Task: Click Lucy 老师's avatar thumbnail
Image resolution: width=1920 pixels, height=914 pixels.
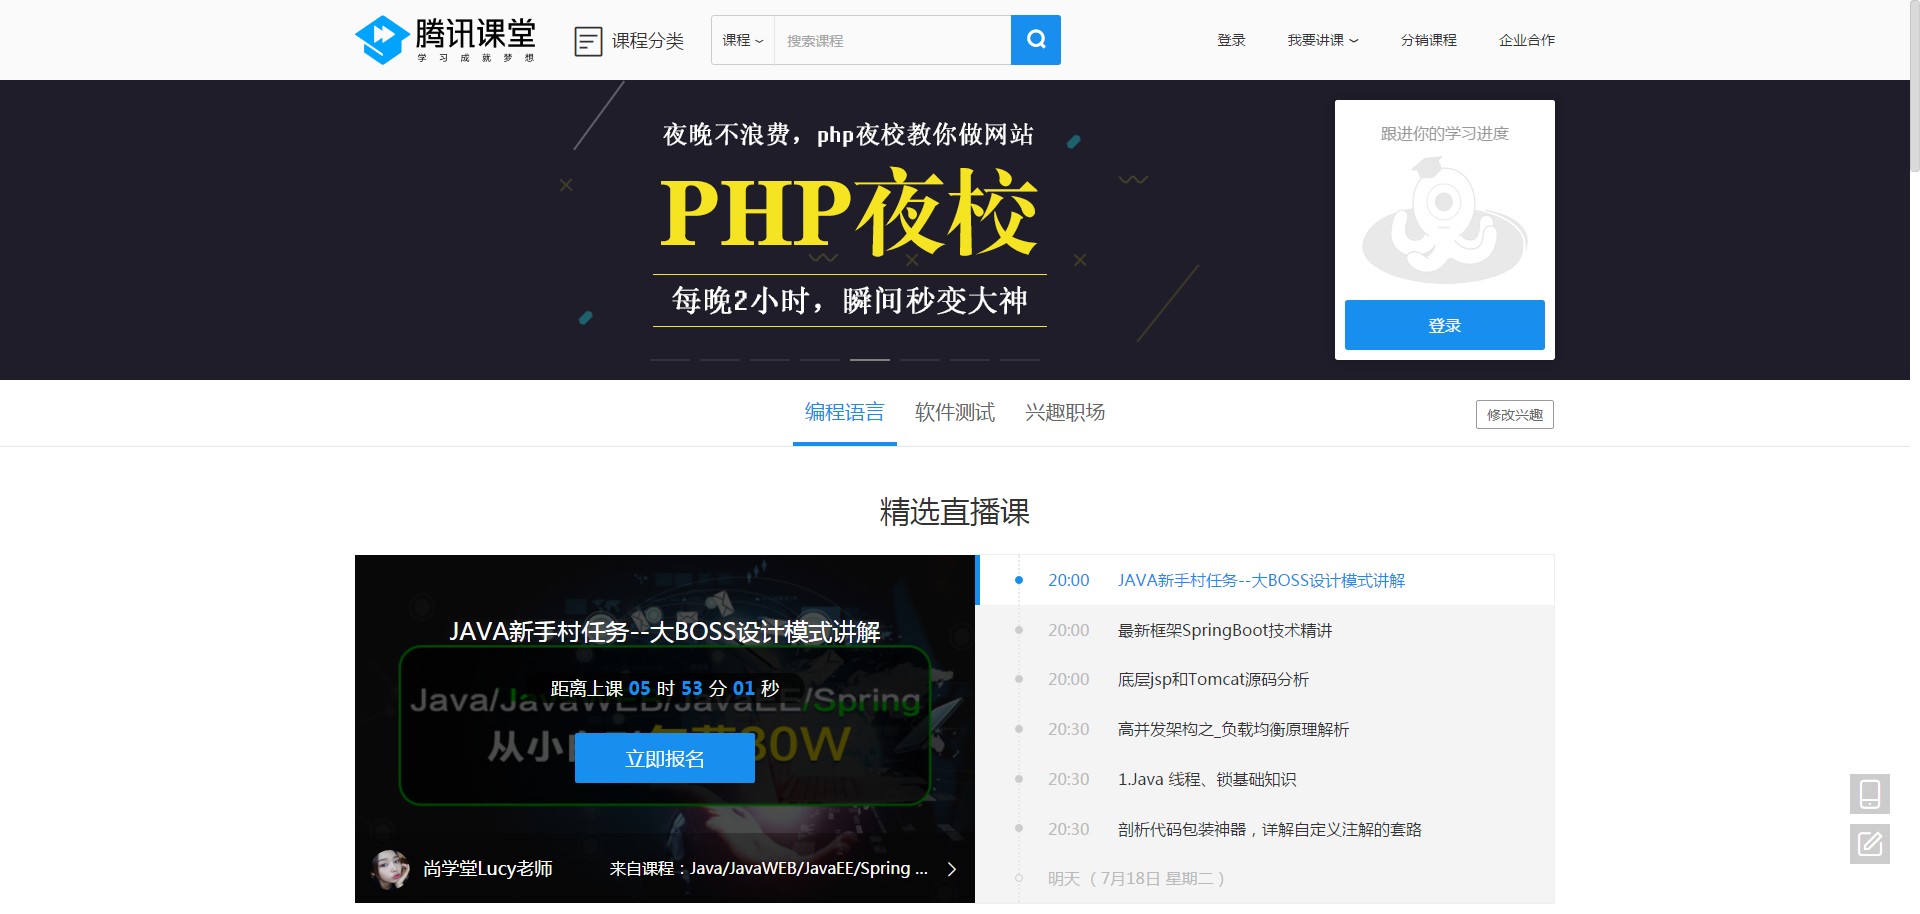Action: [391, 868]
